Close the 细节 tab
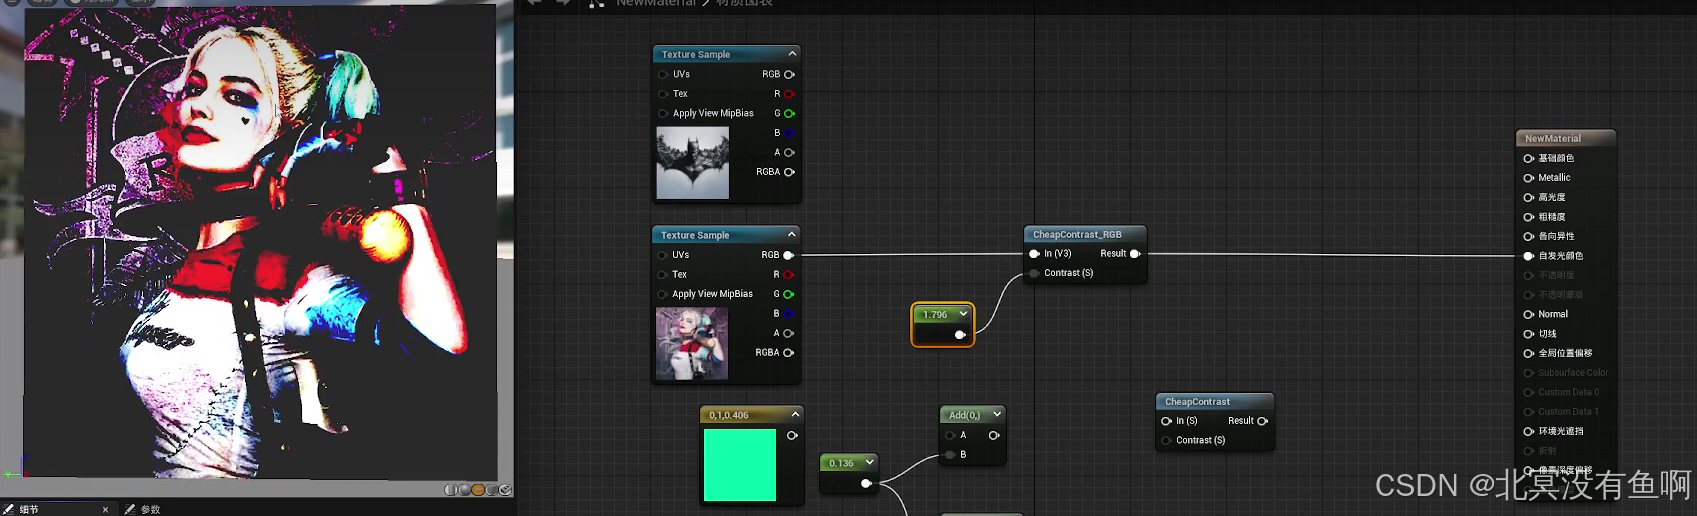Screen dimensions: 1697x516 [x=105, y=509]
